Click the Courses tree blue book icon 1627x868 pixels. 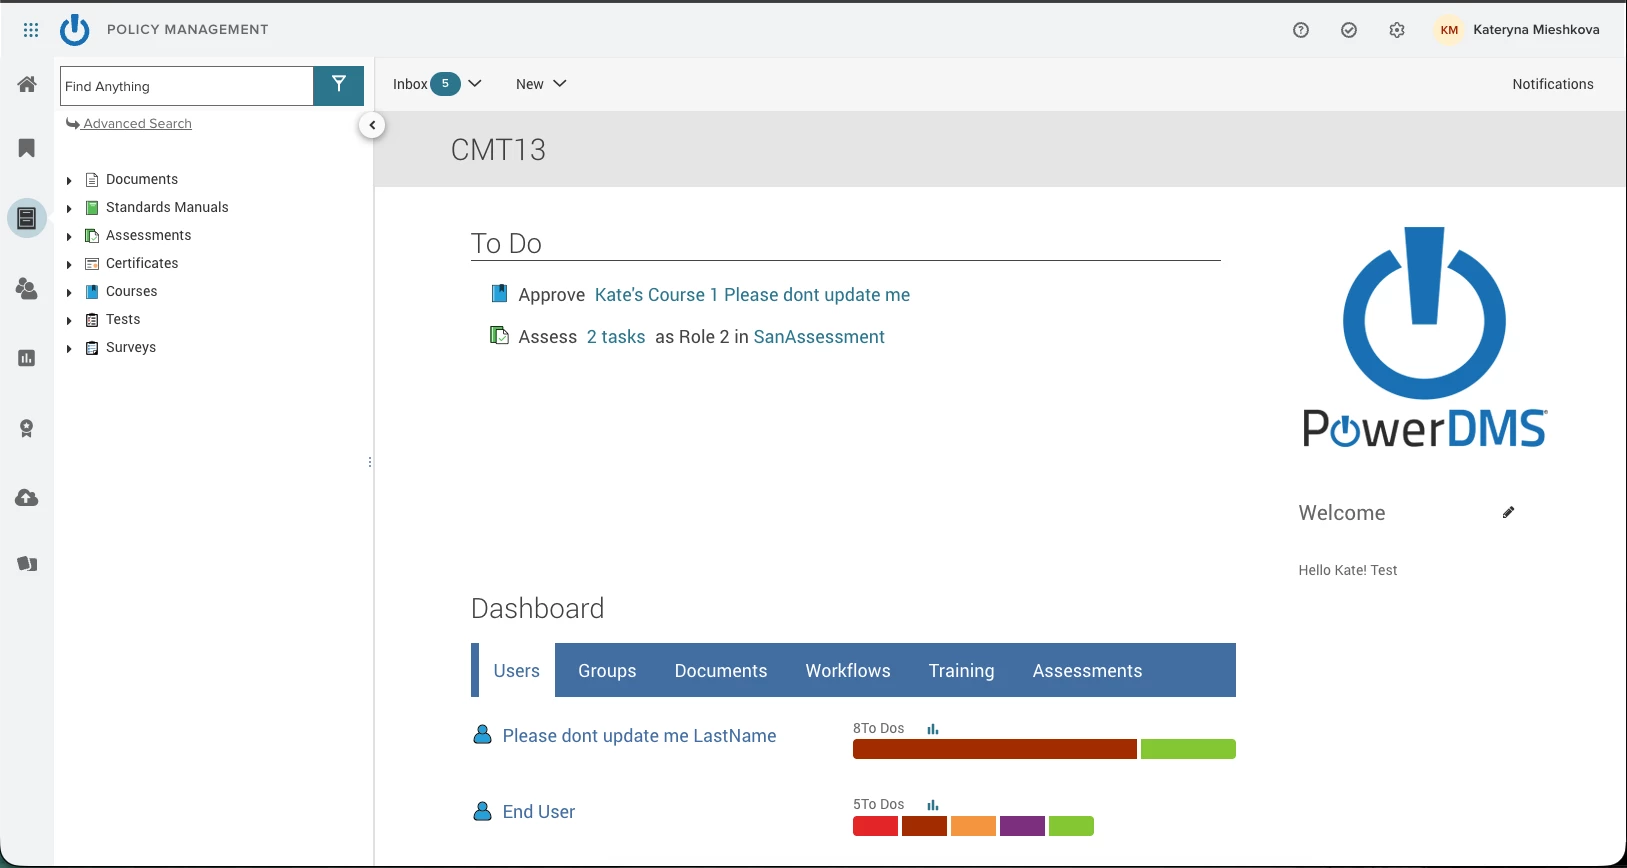coord(92,292)
